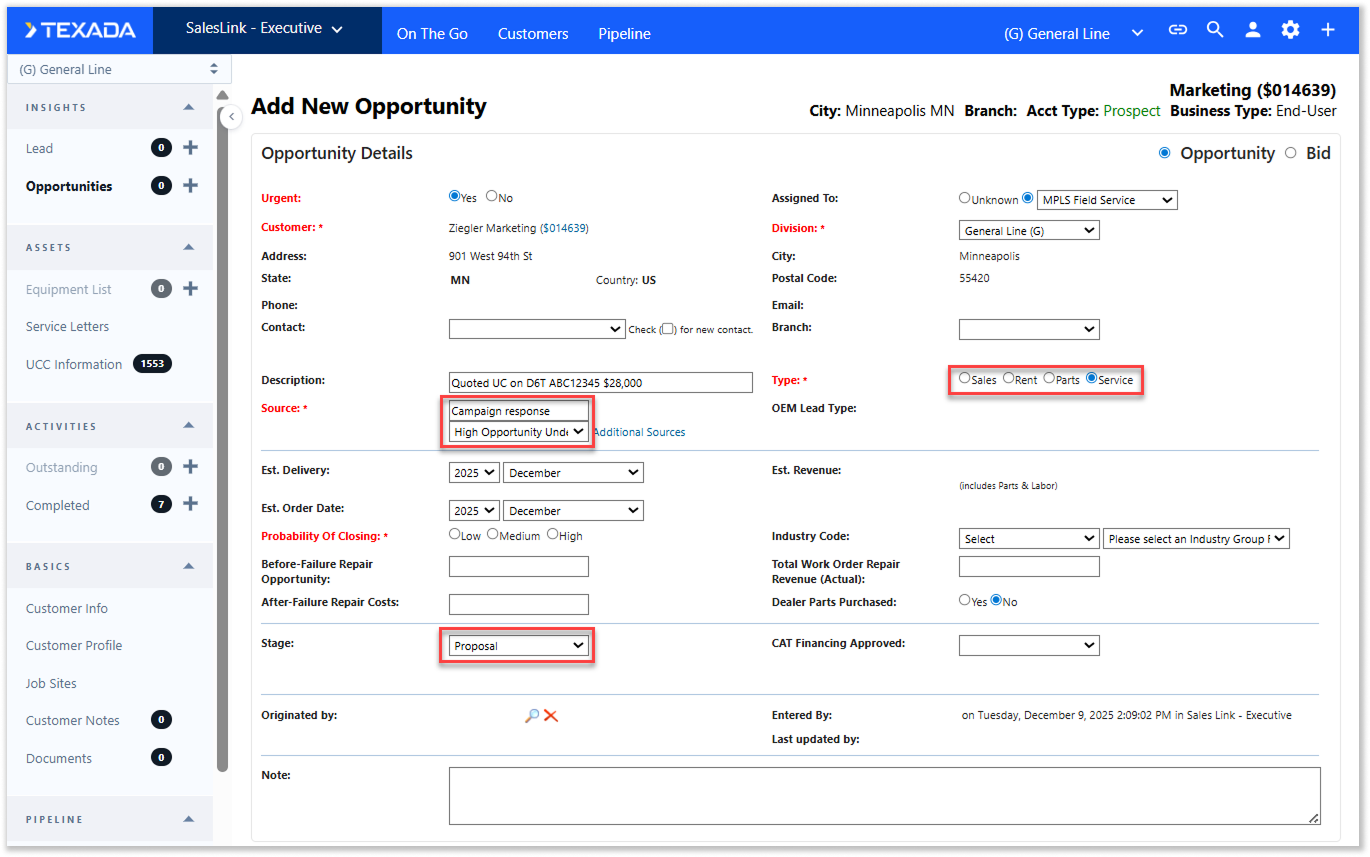Collapse the Insights sidebar section

click(x=188, y=108)
